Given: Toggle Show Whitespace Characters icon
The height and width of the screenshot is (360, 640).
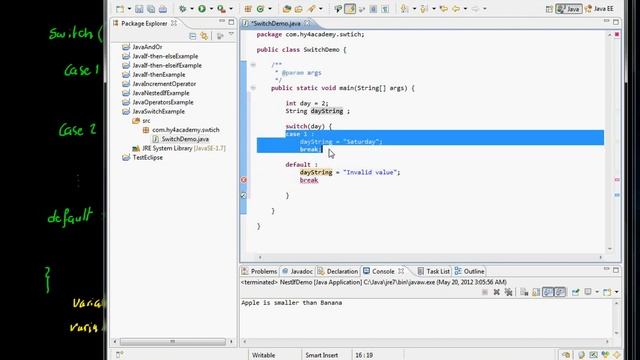Looking at the screenshot, I should (x=385, y=9).
